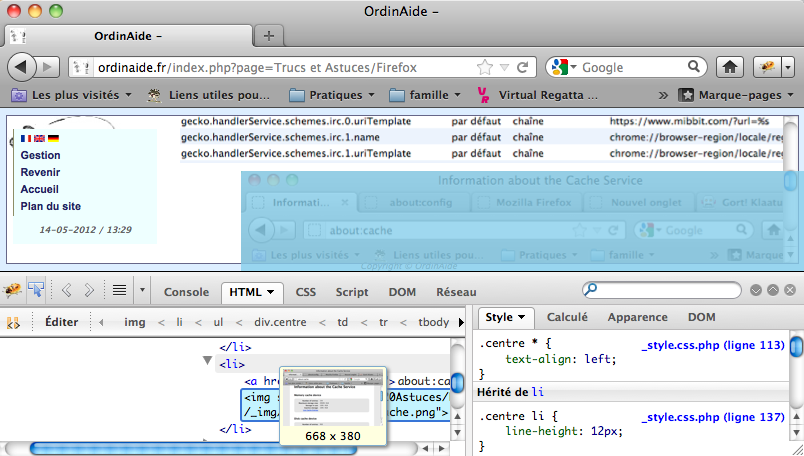Image resolution: width=804 pixels, height=456 pixels.
Task: Open the DOM side panel tab
Action: (701, 317)
